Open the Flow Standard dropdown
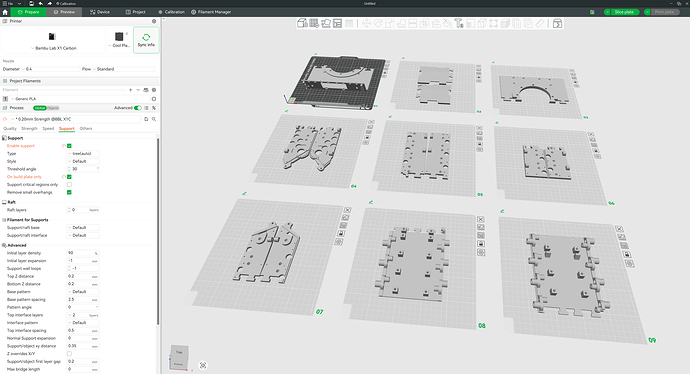 (124, 69)
